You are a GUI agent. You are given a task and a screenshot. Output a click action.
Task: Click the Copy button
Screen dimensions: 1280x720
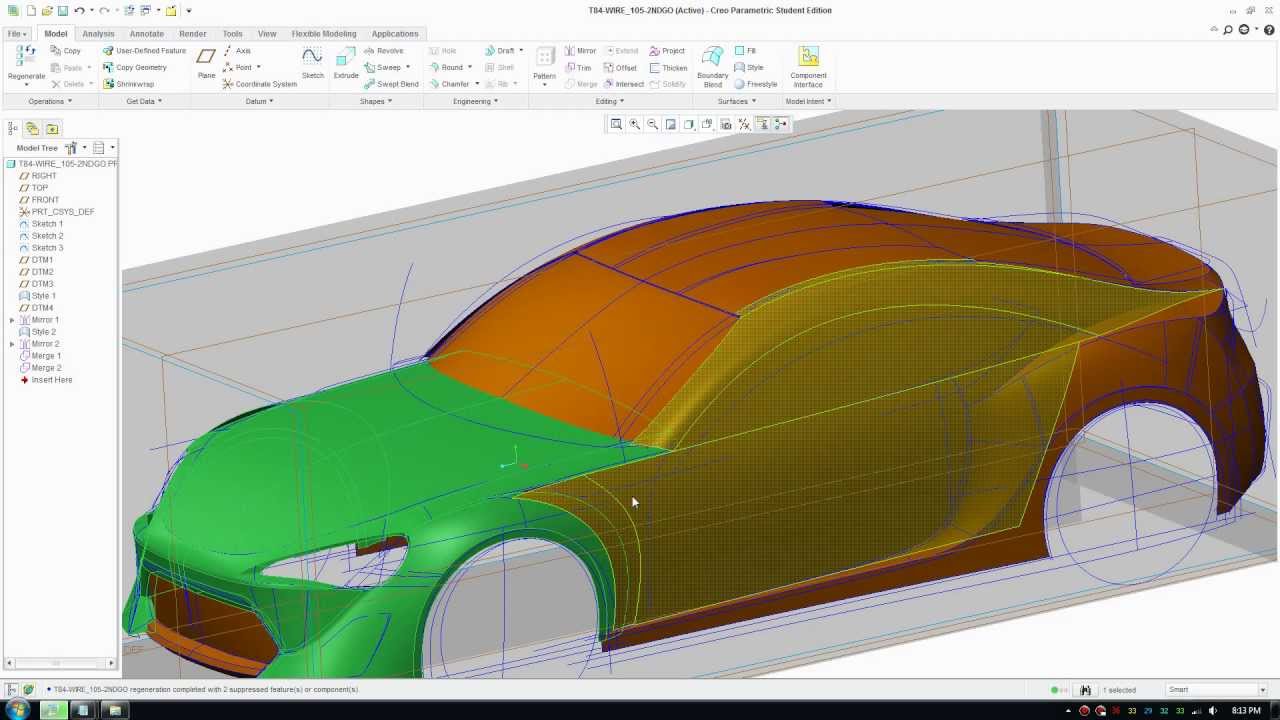[66, 51]
